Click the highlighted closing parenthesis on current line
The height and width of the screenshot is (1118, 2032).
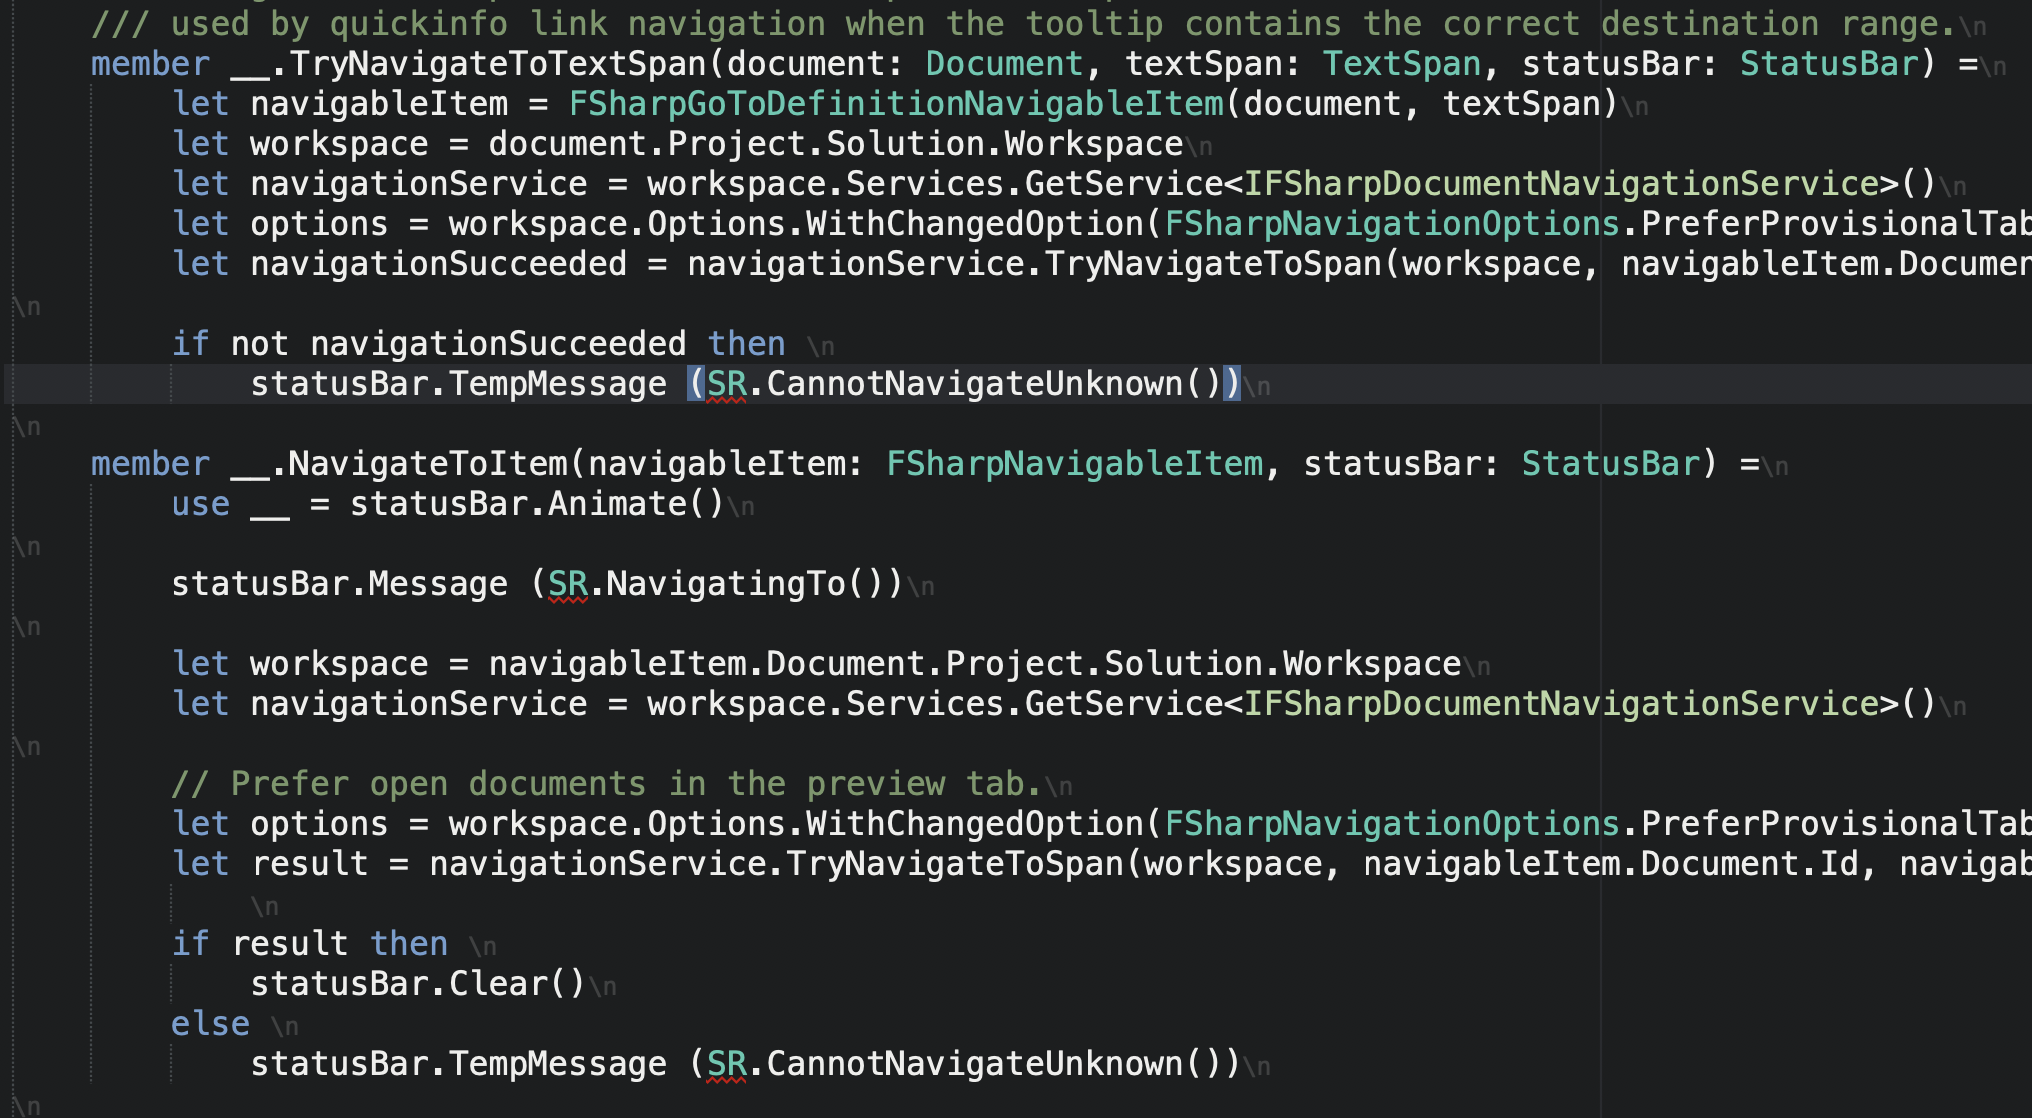click(1232, 384)
